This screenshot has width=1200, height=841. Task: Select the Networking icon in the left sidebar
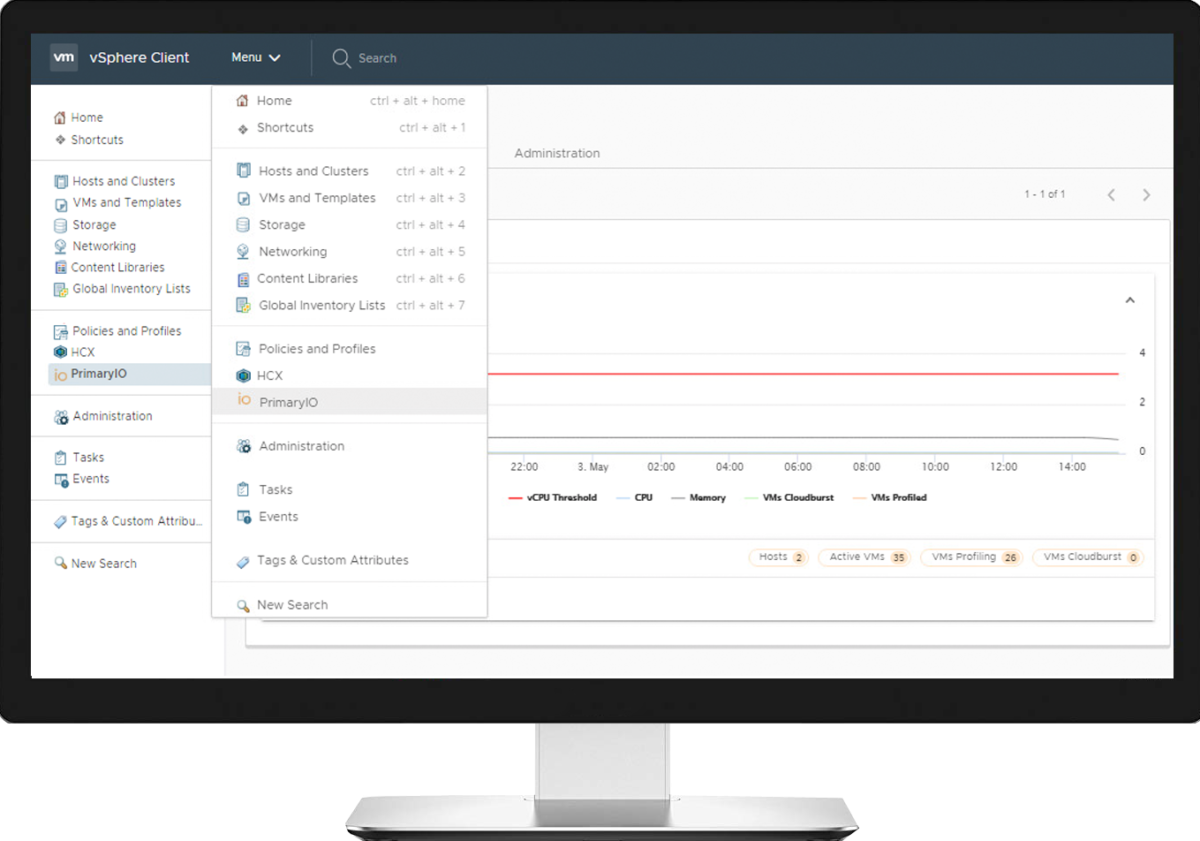pyautogui.click(x=61, y=246)
